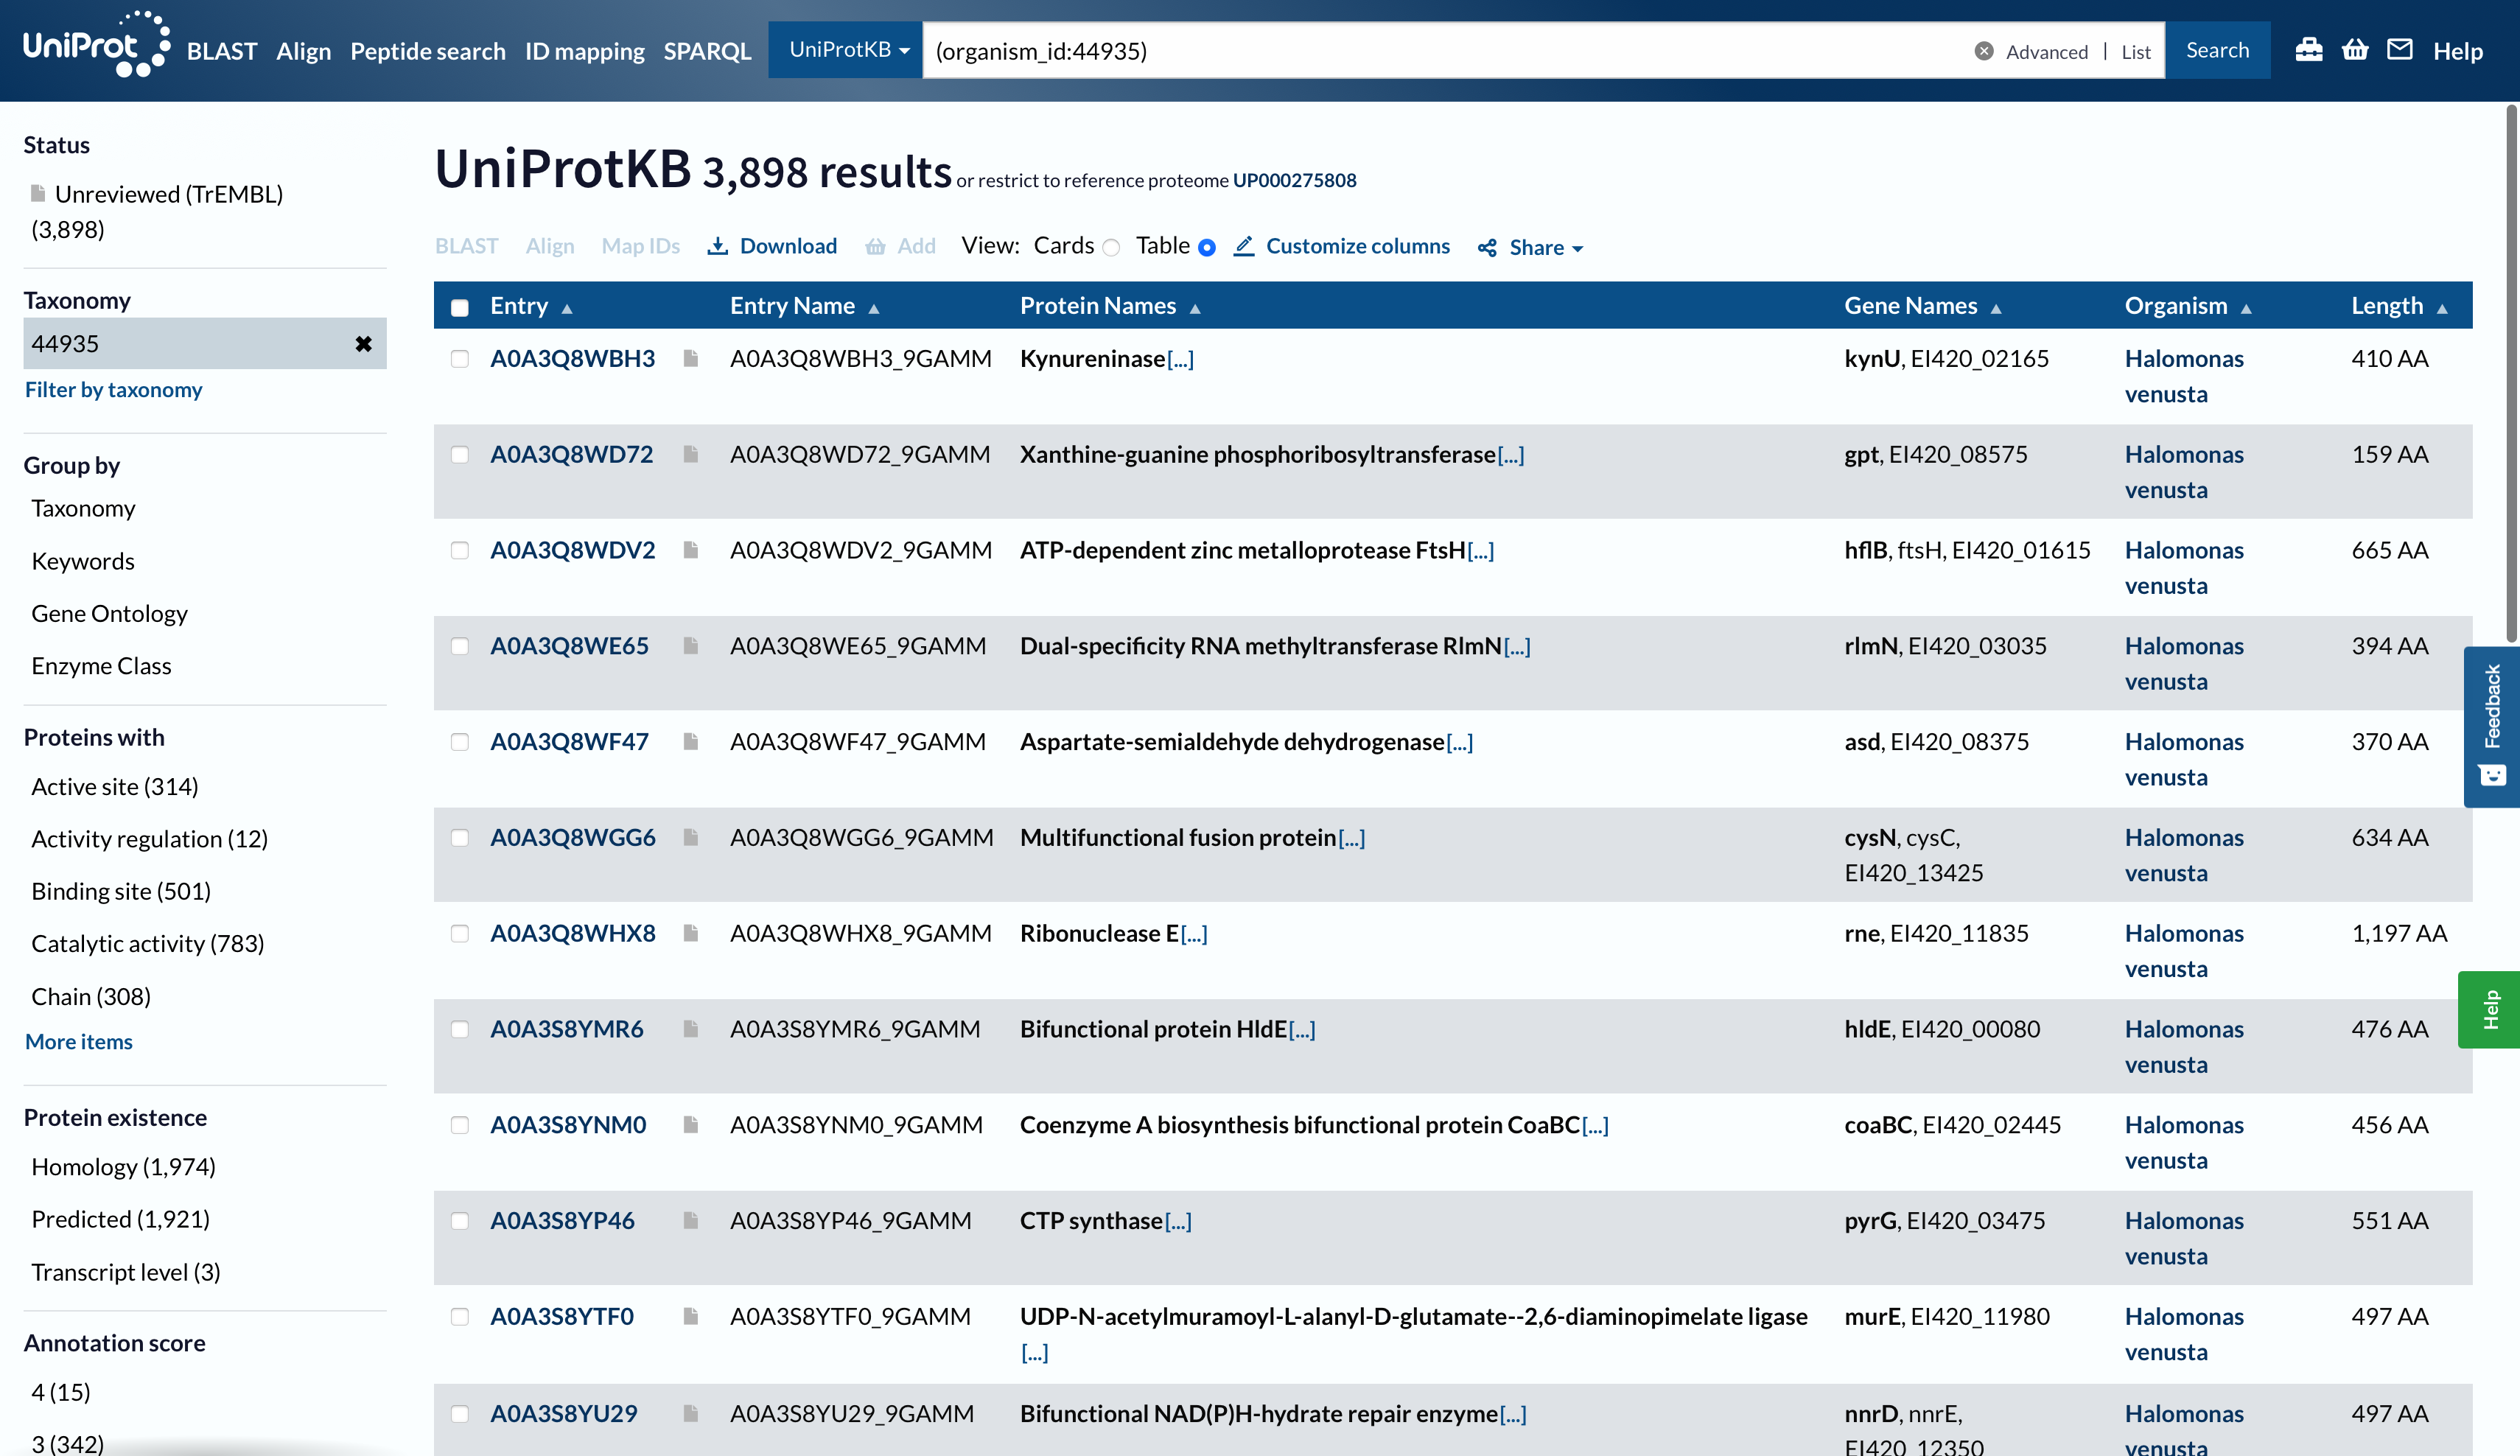Open Align in the top navigation
Image resolution: width=2520 pixels, height=1456 pixels.
click(x=303, y=51)
